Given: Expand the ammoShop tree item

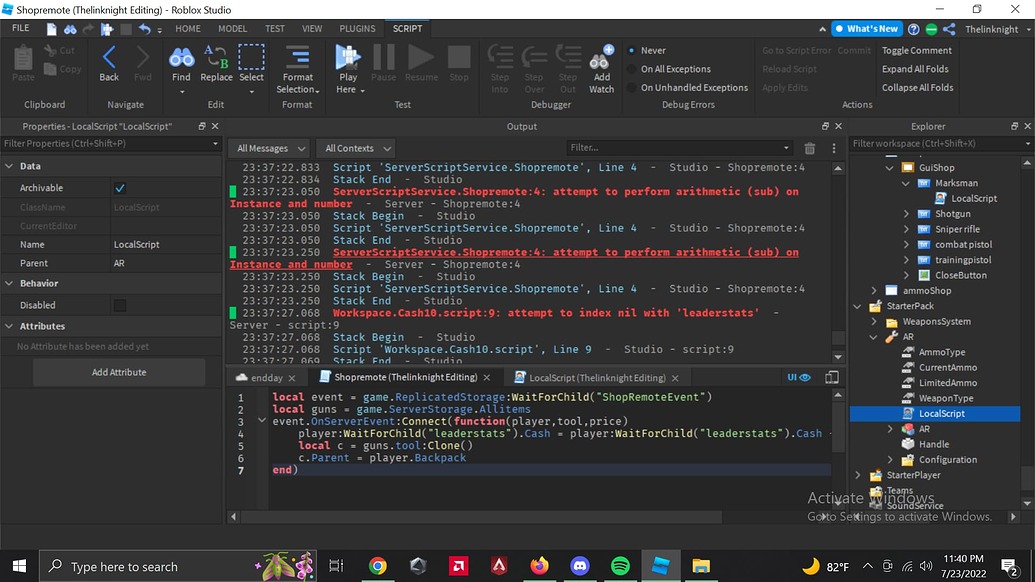Looking at the screenshot, I should pyautogui.click(x=874, y=290).
